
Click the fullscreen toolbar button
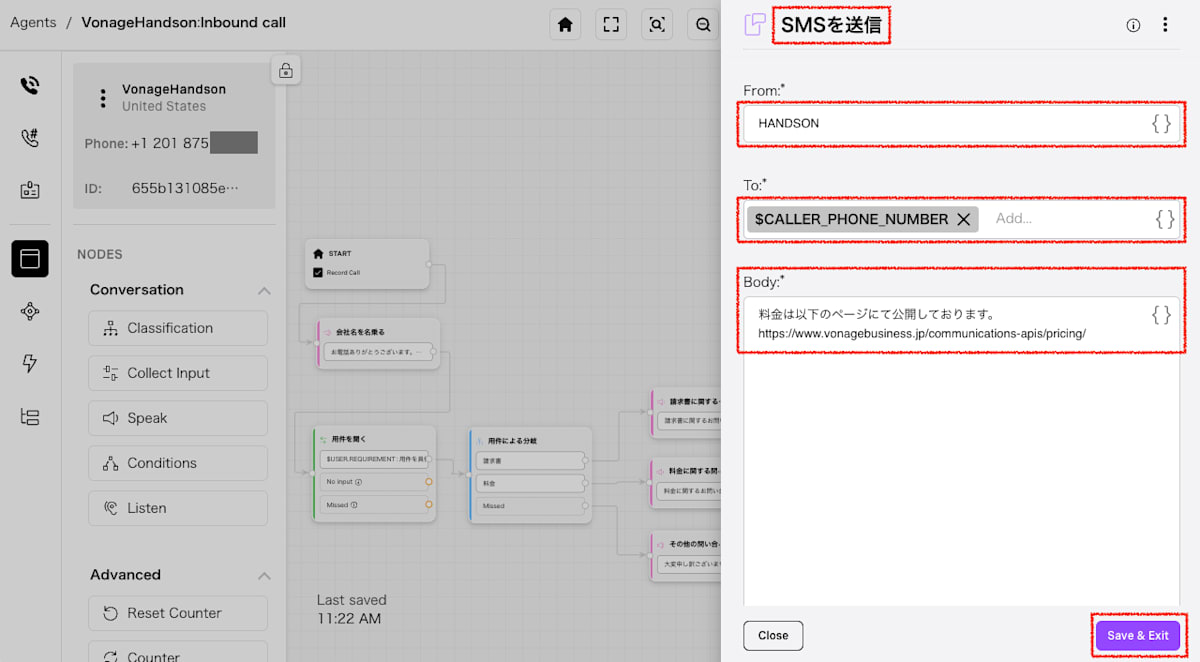611,25
